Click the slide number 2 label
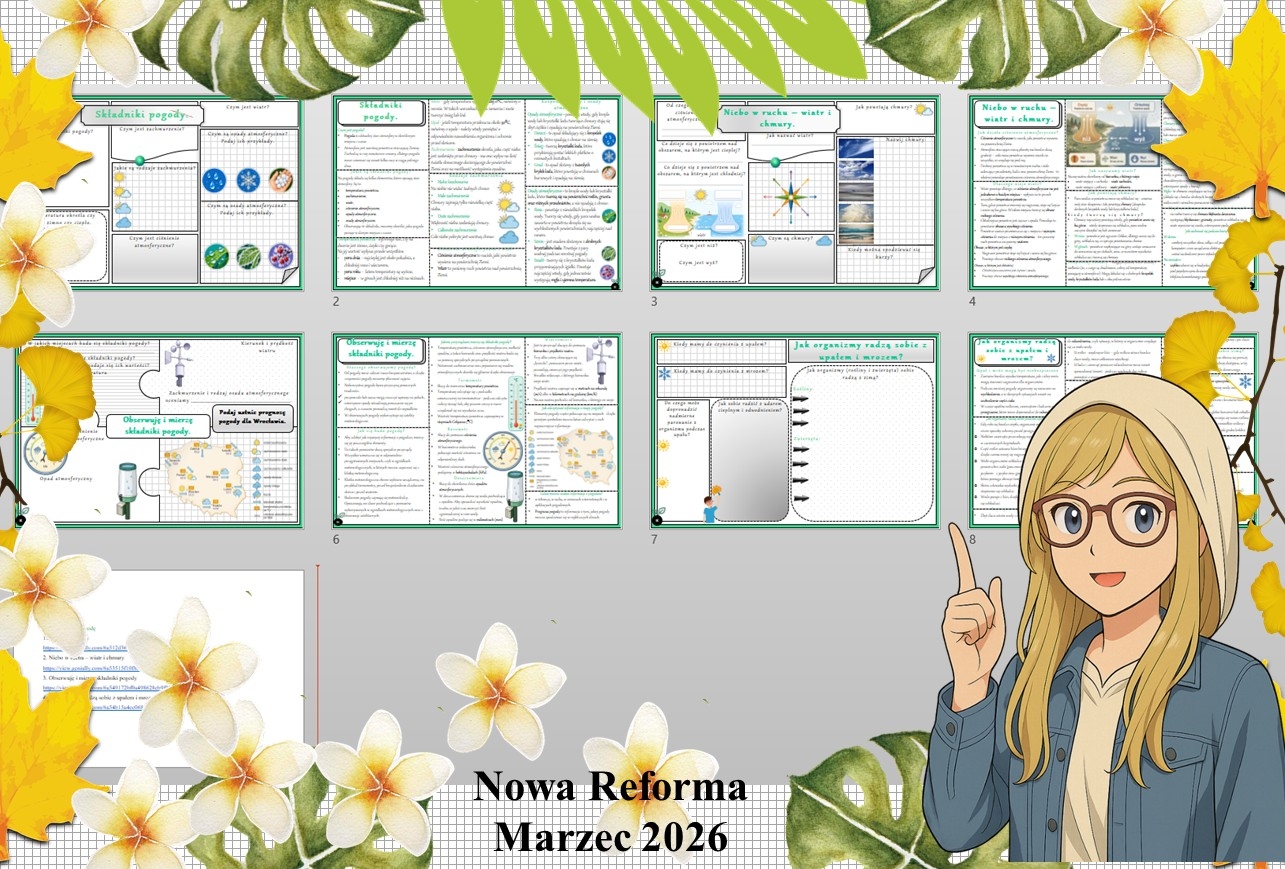The height and width of the screenshot is (869, 1285). 337,301
